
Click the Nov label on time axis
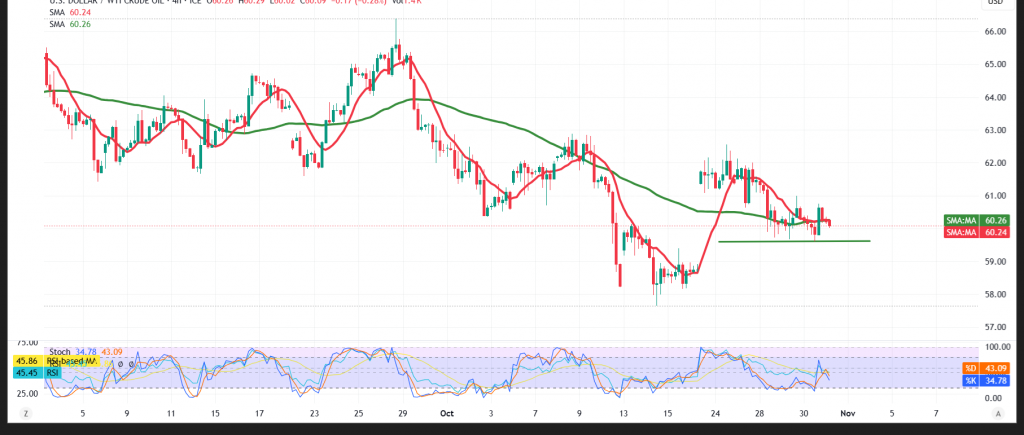847,412
